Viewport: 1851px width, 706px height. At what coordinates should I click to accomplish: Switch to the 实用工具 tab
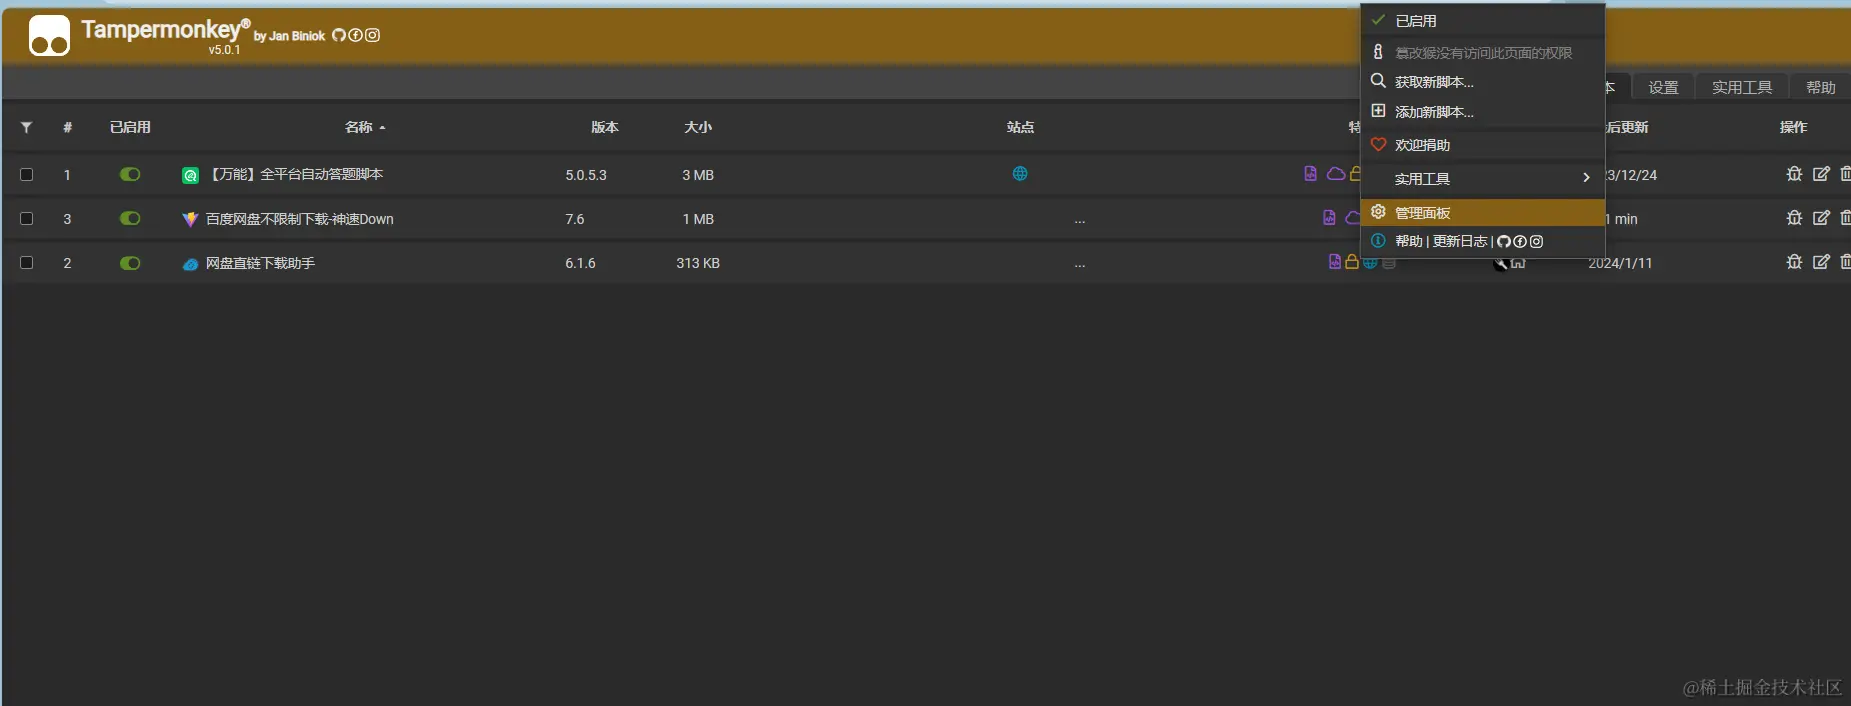click(x=1741, y=87)
